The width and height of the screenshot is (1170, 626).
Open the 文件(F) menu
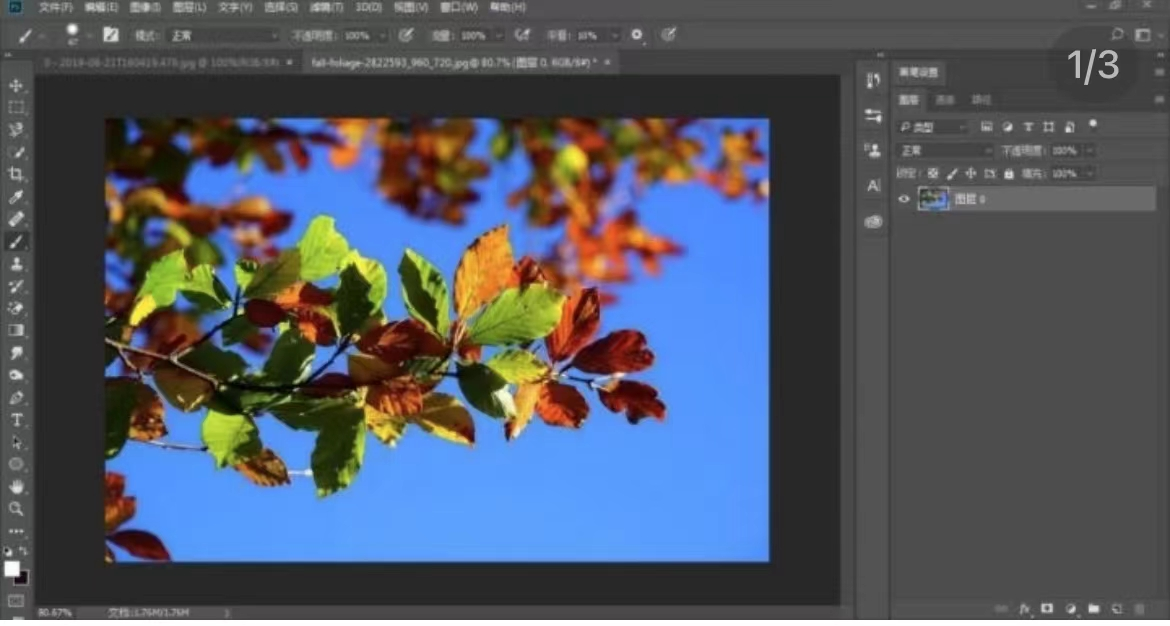click(x=55, y=7)
